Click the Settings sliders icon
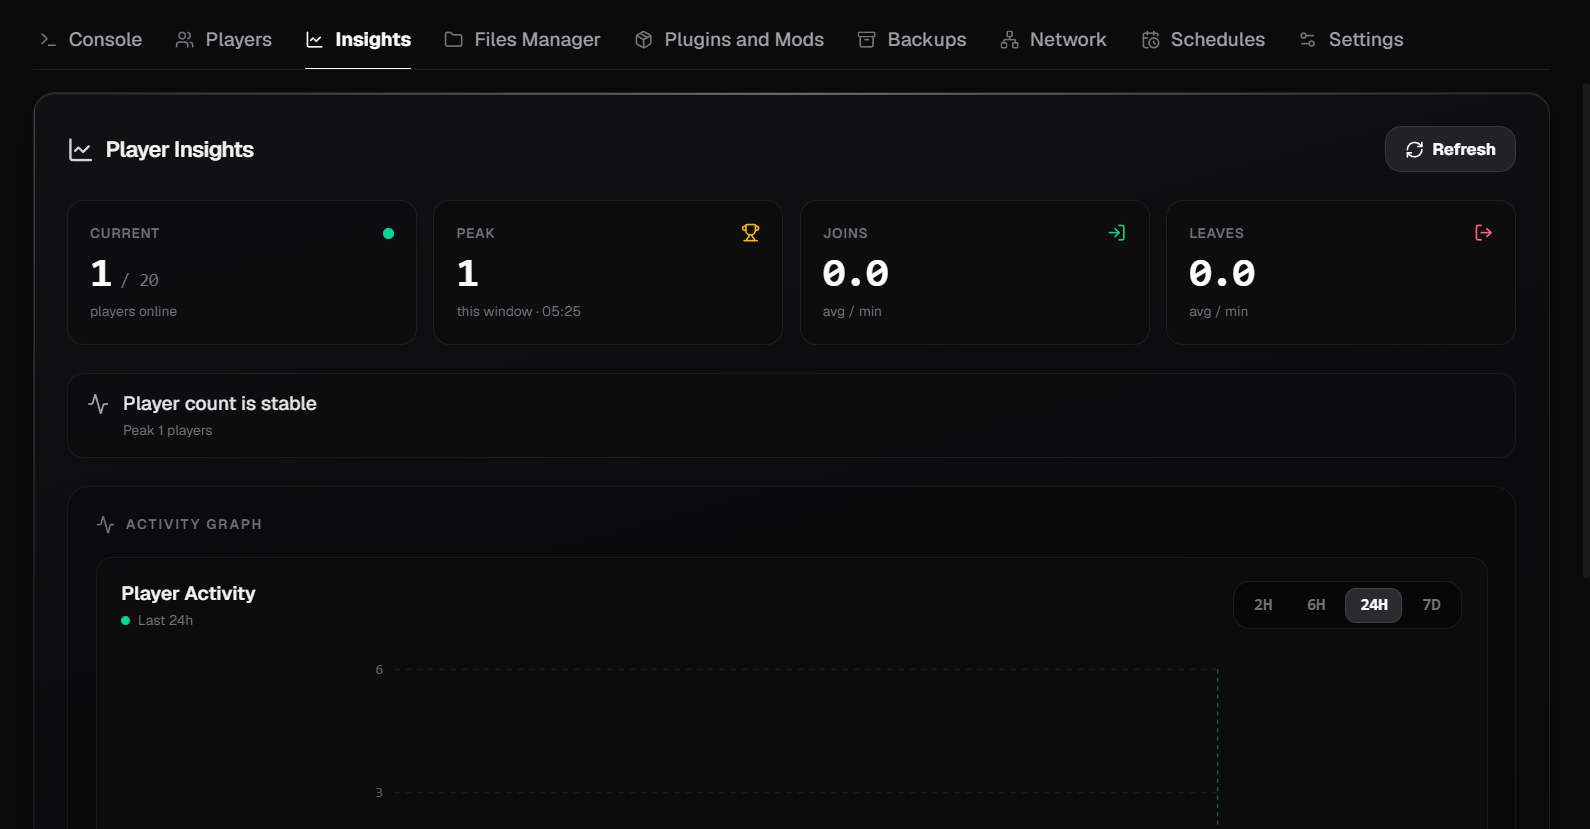 point(1307,39)
